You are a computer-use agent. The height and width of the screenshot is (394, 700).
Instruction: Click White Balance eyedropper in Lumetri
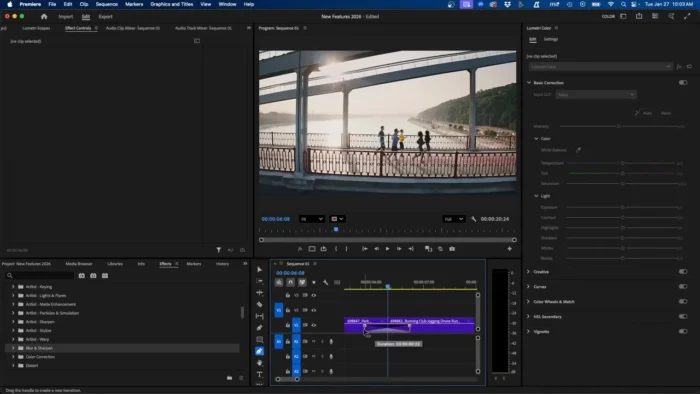coord(579,150)
